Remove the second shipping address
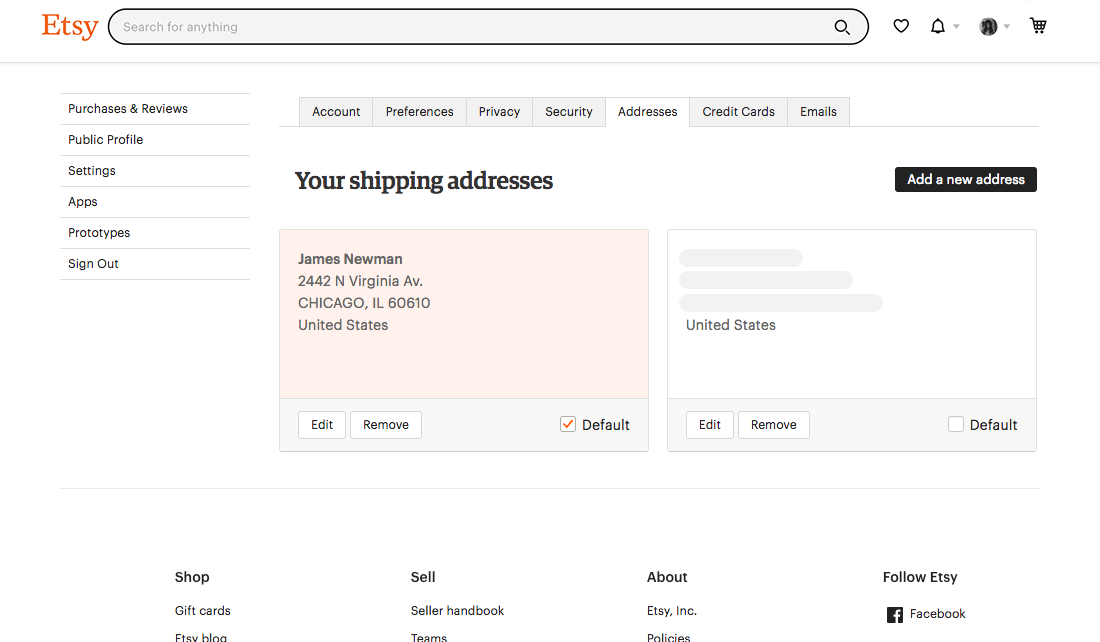Viewport: 1100px width, 642px height. click(773, 424)
